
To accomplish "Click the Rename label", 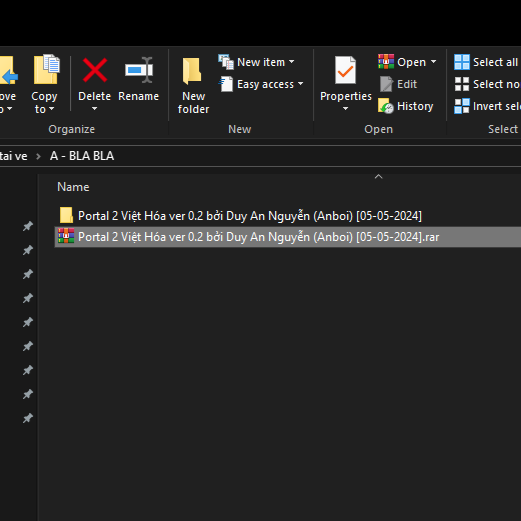I will coord(139,96).
